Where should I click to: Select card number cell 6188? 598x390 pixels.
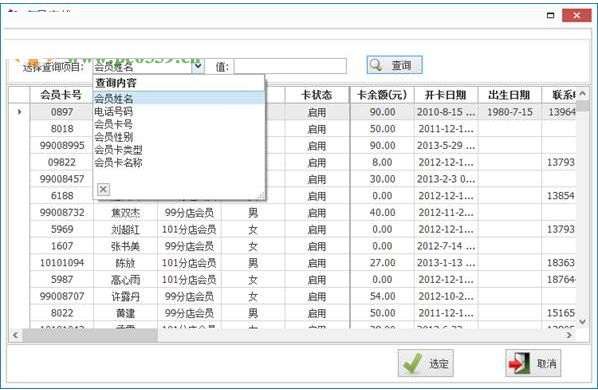point(61,196)
